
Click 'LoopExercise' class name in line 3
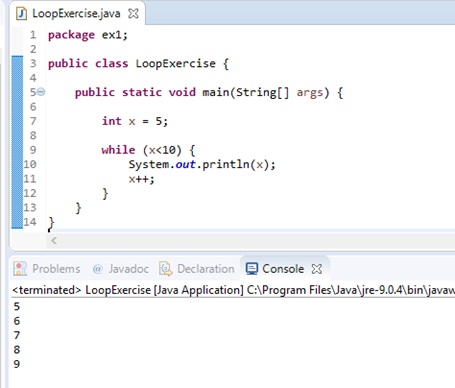[175, 63]
